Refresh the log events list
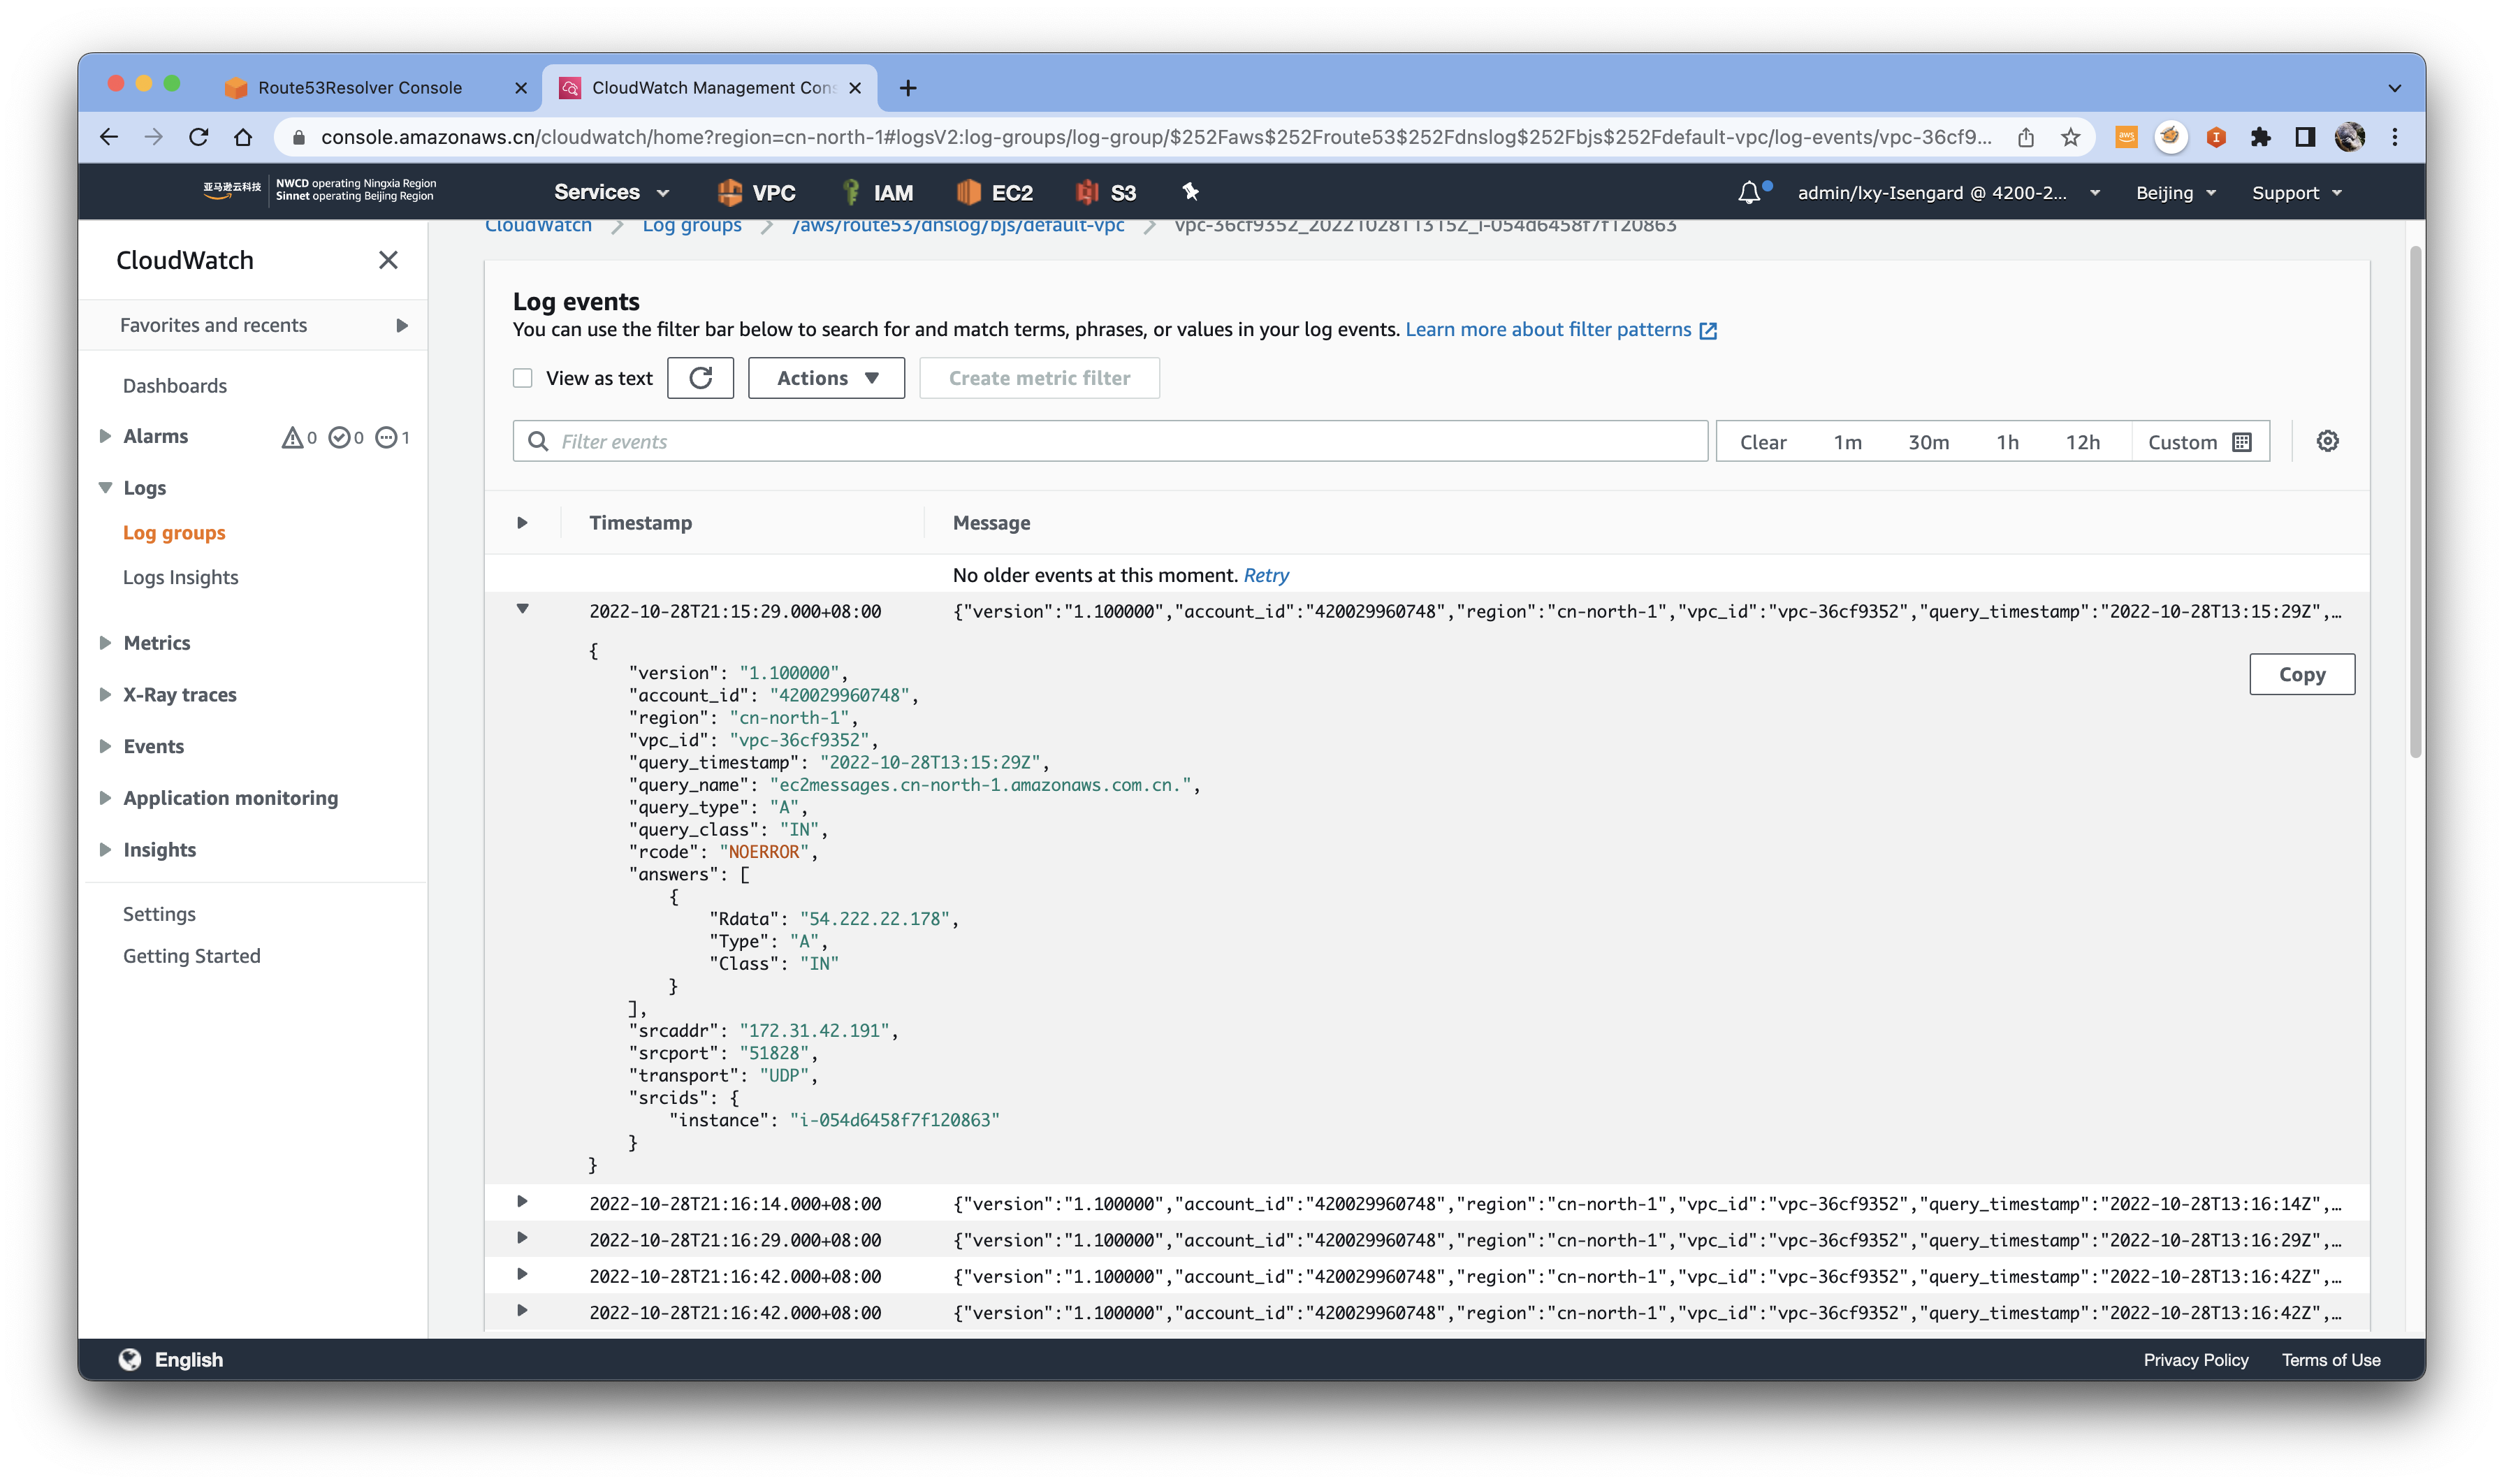2504x1484 pixels. tap(700, 378)
